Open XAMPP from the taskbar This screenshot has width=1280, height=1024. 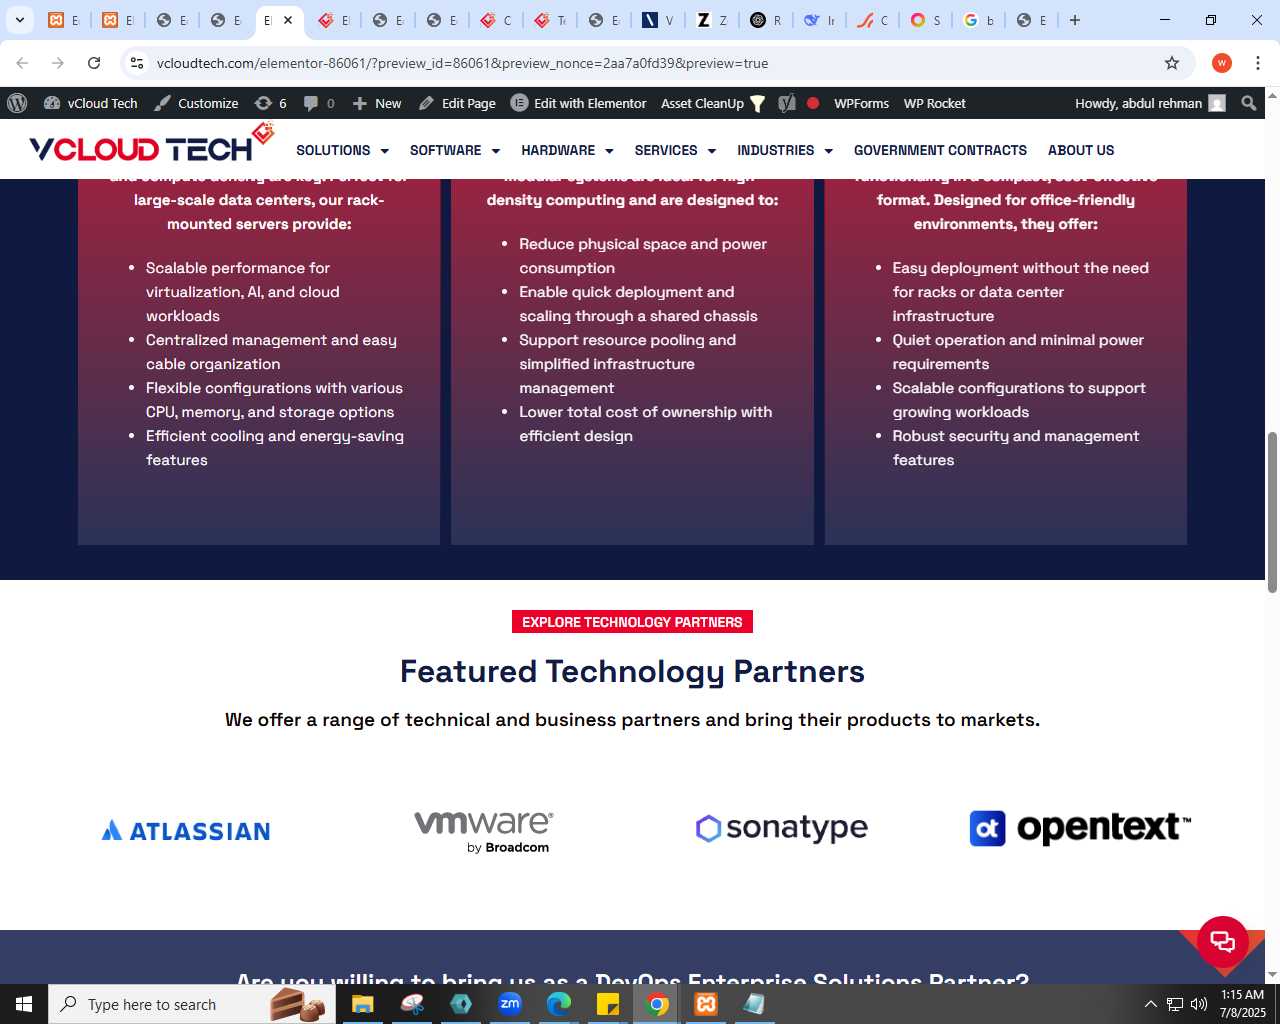click(x=706, y=1004)
